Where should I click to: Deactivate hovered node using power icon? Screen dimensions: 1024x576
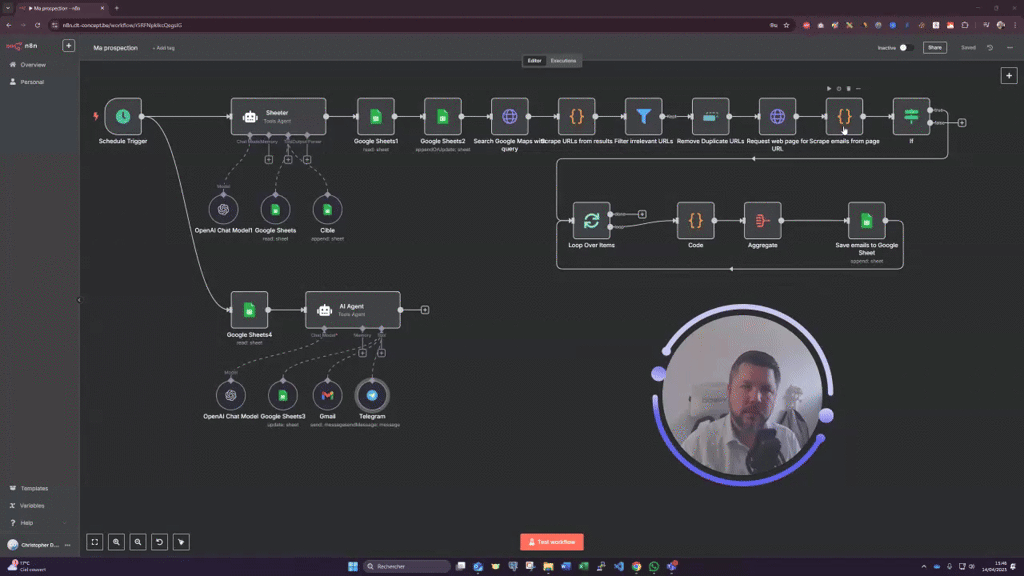point(839,89)
